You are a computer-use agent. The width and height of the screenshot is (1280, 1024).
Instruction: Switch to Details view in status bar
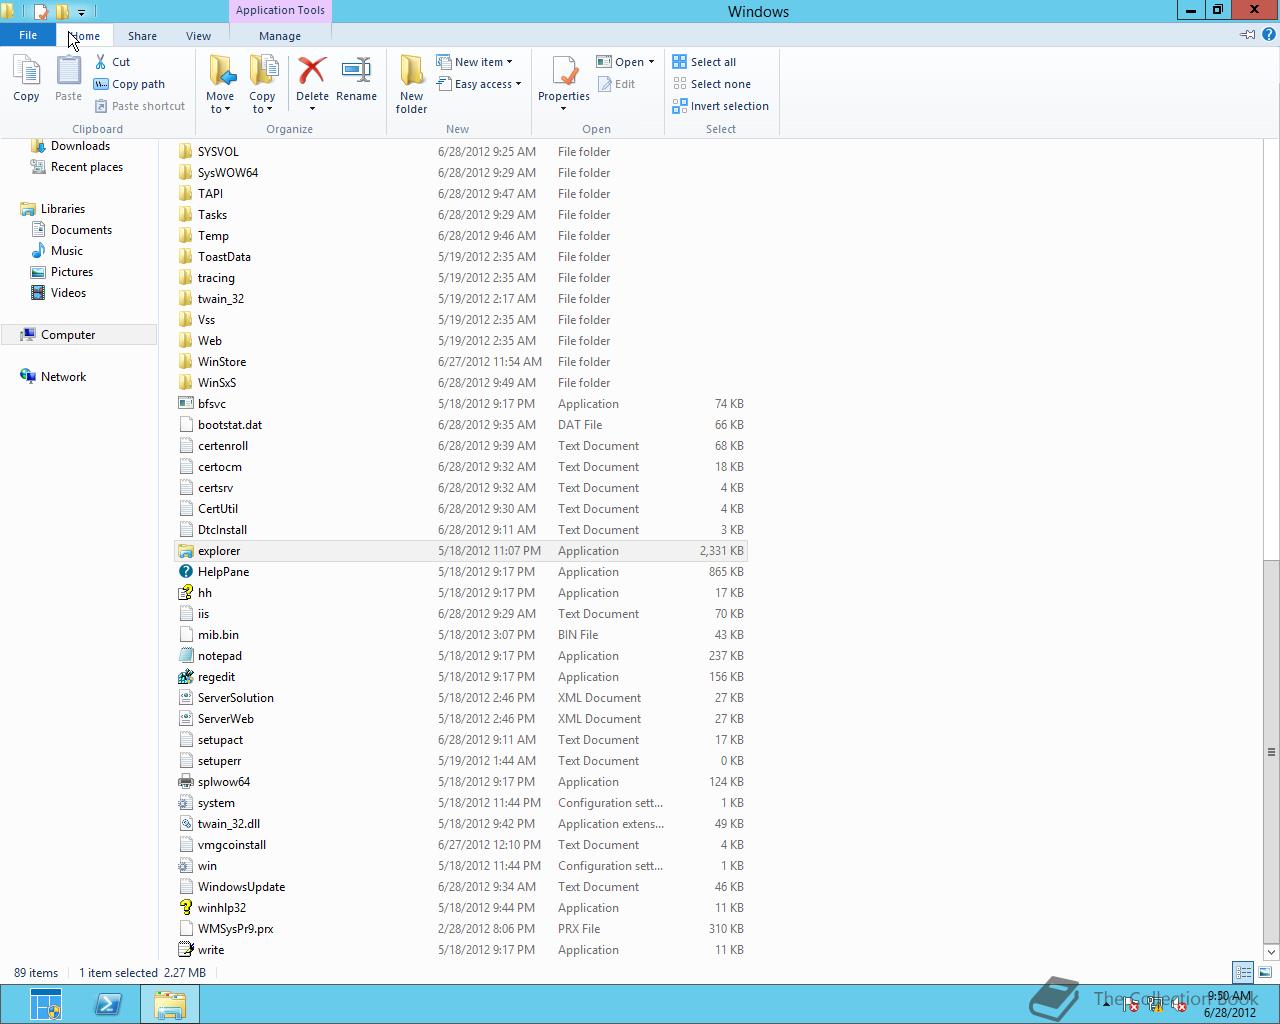(x=1243, y=972)
